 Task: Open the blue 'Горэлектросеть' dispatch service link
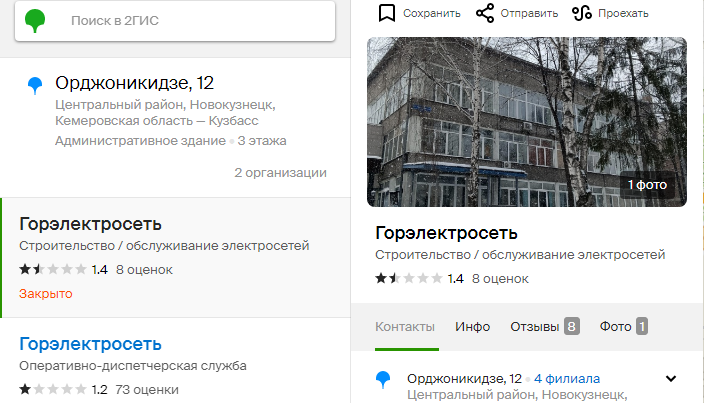pos(90,344)
